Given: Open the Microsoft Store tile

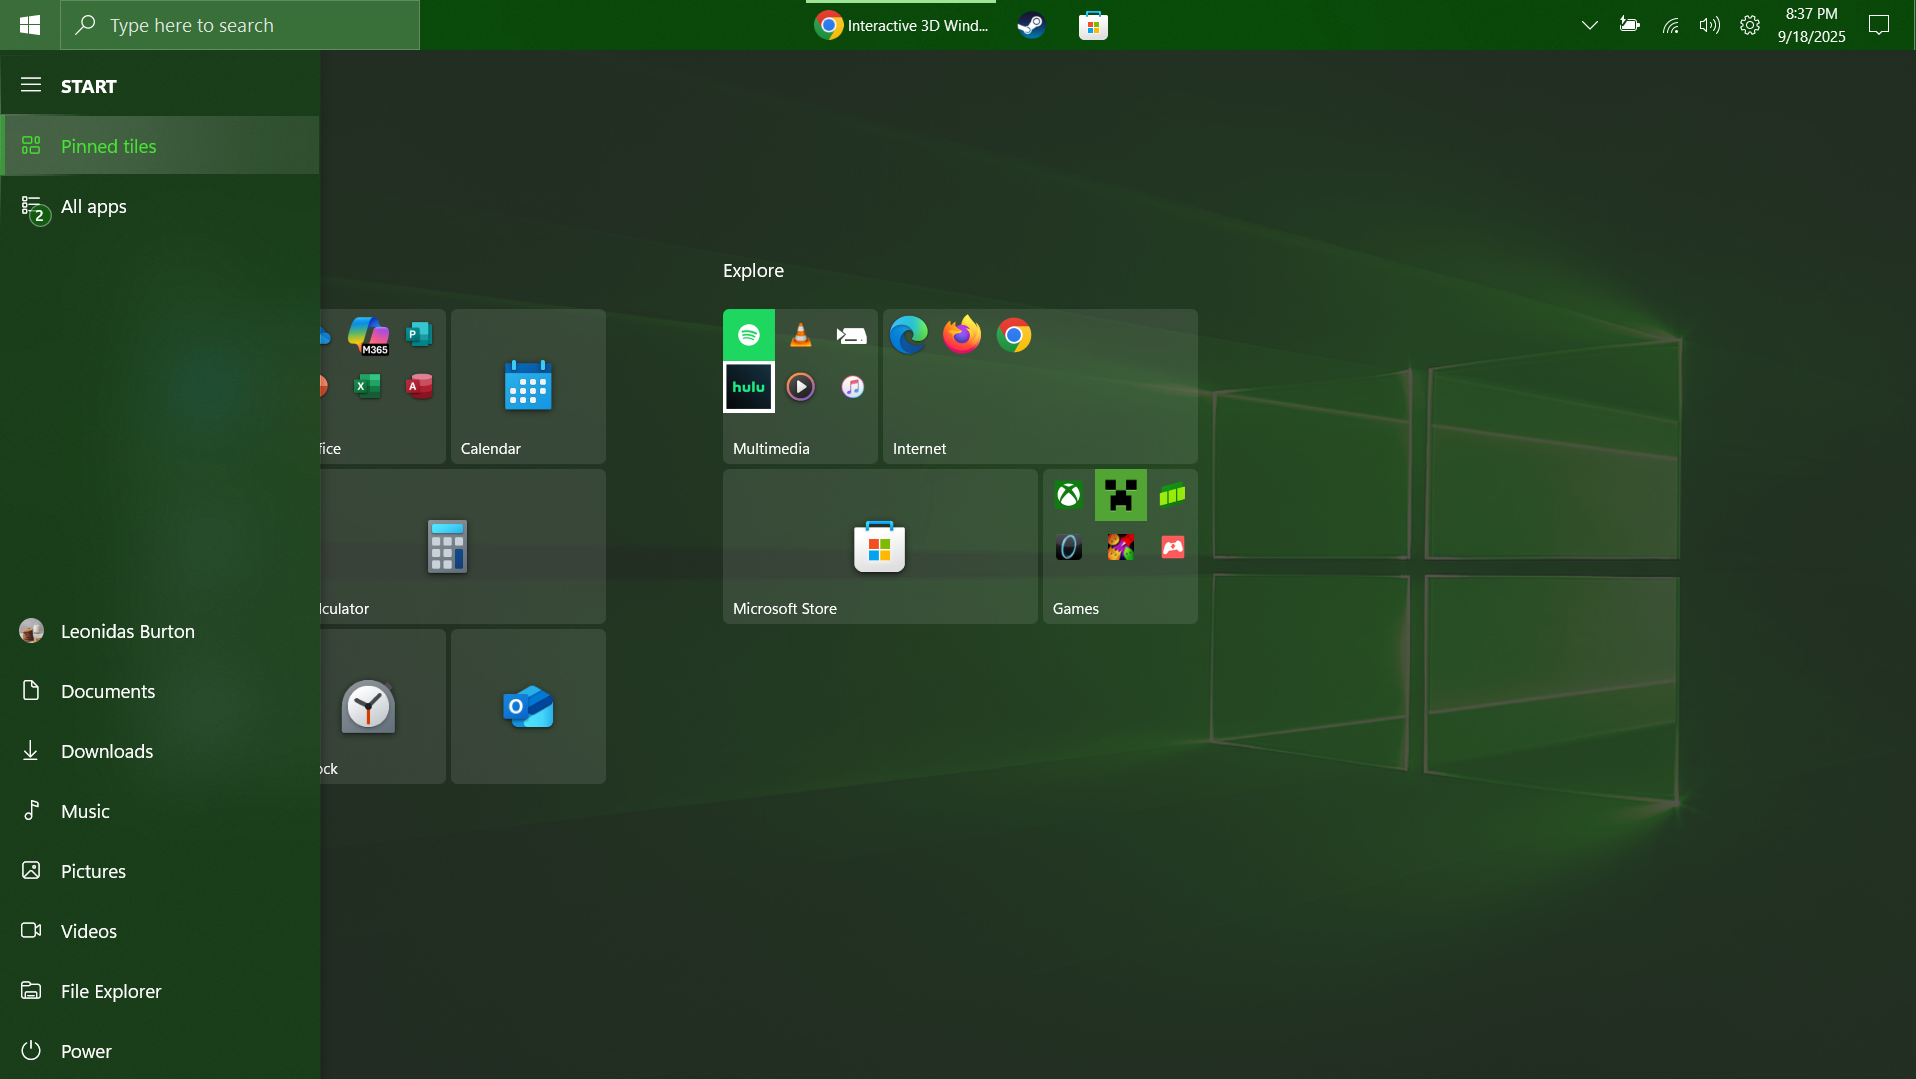Looking at the screenshot, I should (880, 546).
